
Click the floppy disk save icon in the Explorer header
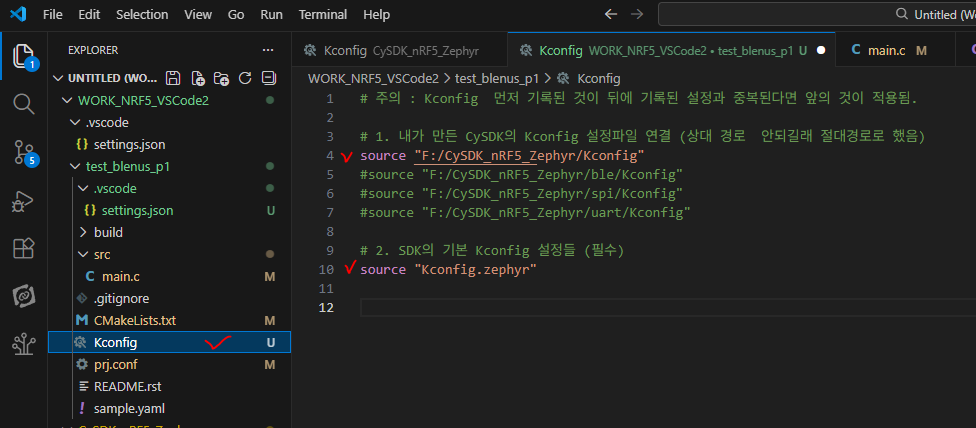[x=174, y=78]
